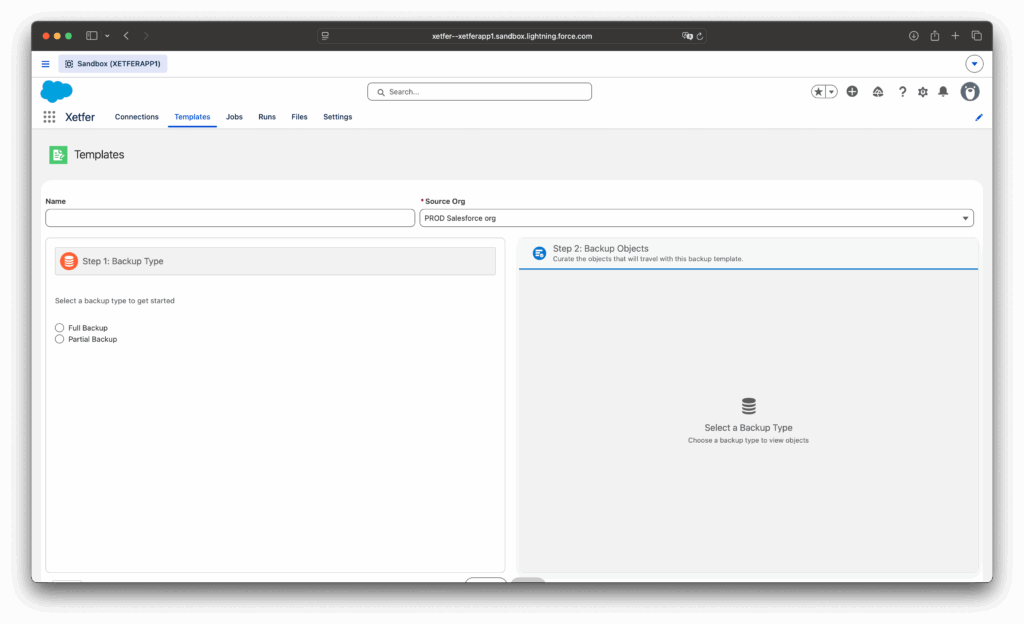The height and width of the screenshot is (624, 1024).
Task: Open sidebar options chevron in Safari
Action: pos(107,36)
